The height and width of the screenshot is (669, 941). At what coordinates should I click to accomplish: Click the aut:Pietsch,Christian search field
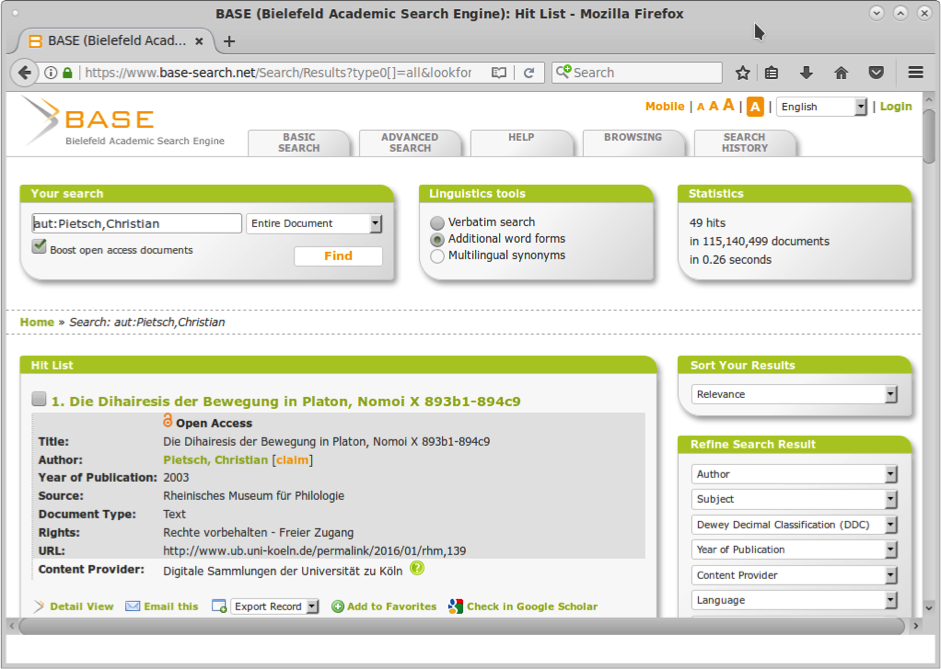(x=136, y=224)
